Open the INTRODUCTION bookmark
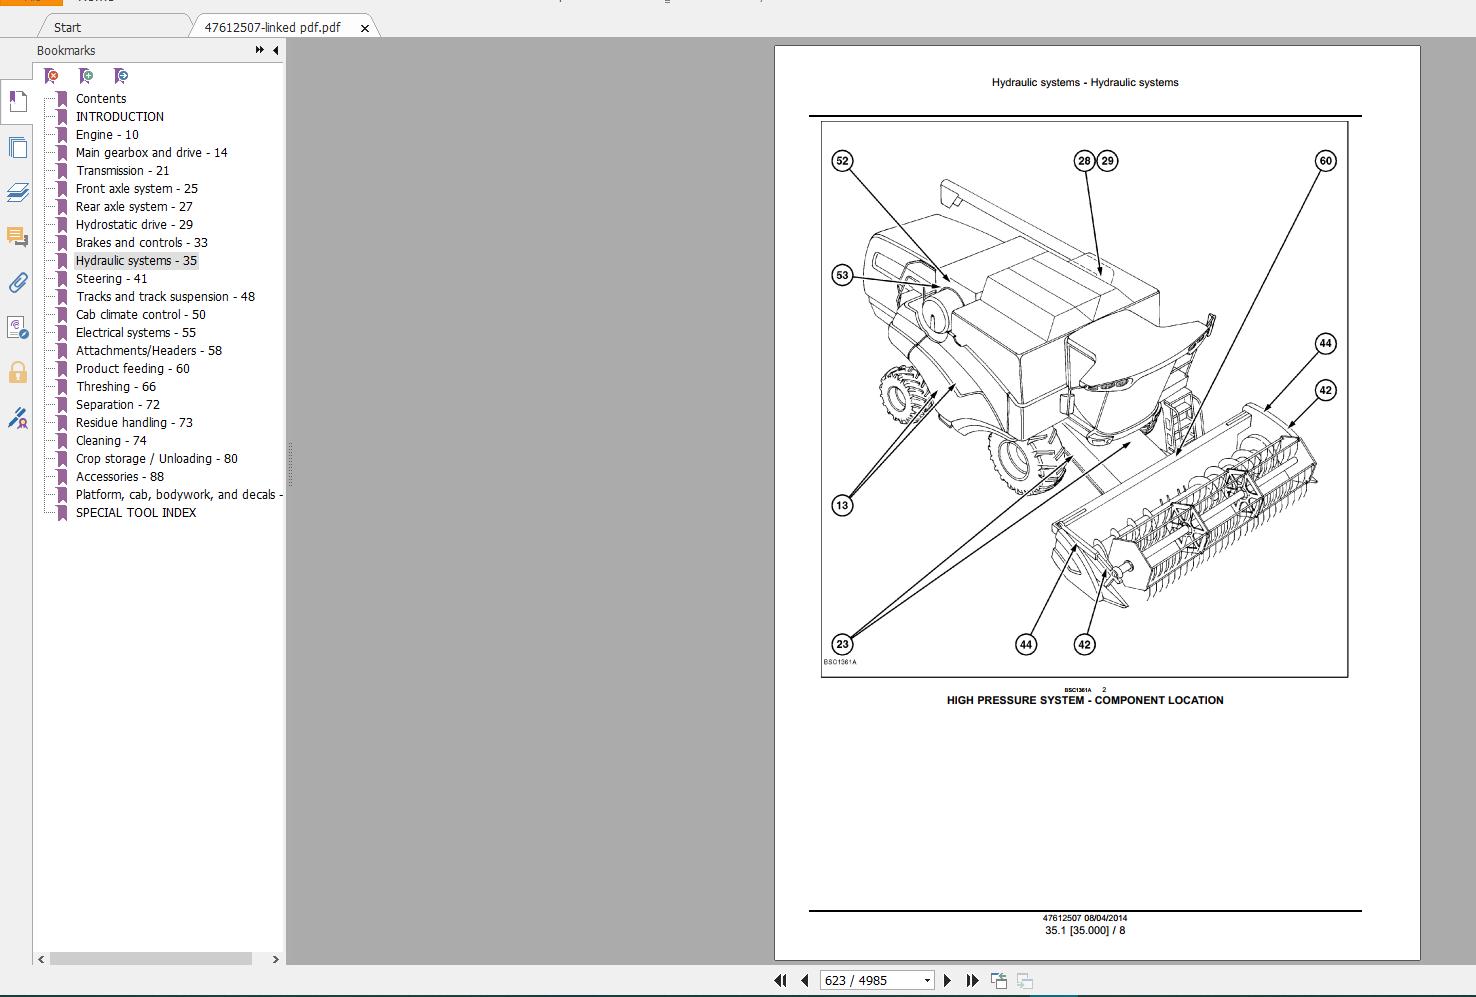The height and width of the screenshot is (997, 1476). (120, 116)
